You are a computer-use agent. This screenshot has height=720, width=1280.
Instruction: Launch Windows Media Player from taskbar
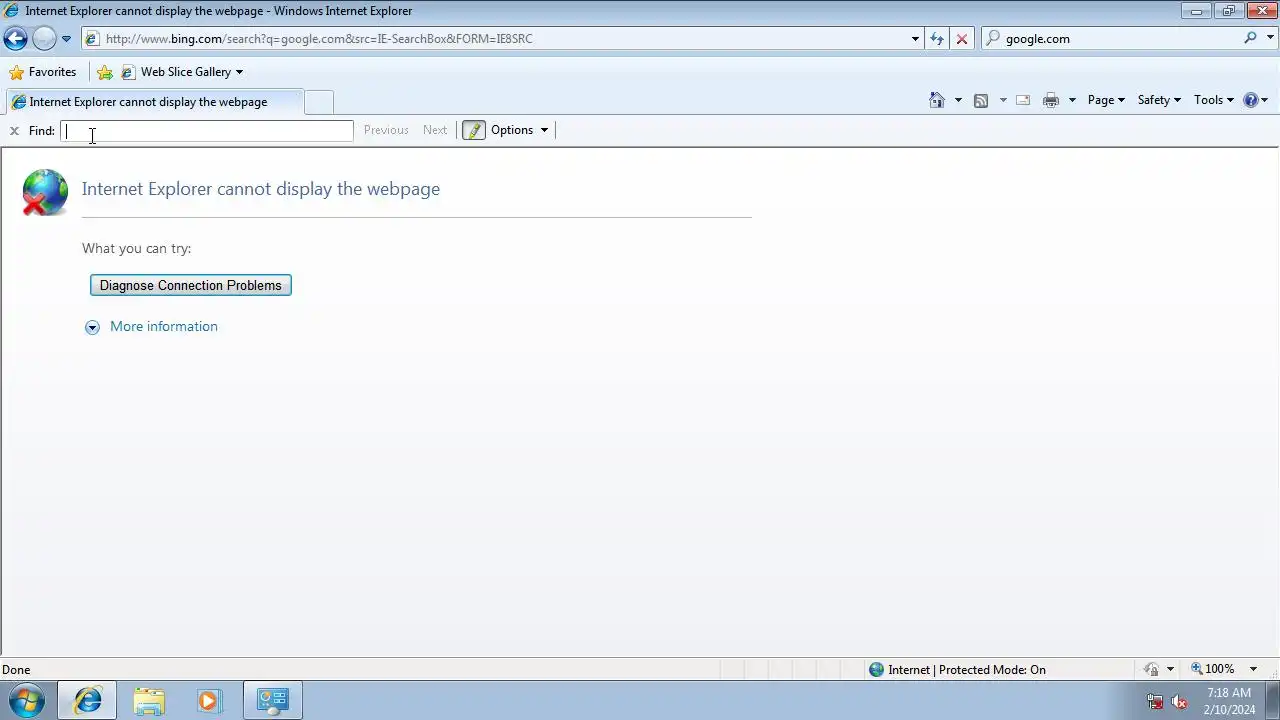pyautogui.click(x=209, y=700)
